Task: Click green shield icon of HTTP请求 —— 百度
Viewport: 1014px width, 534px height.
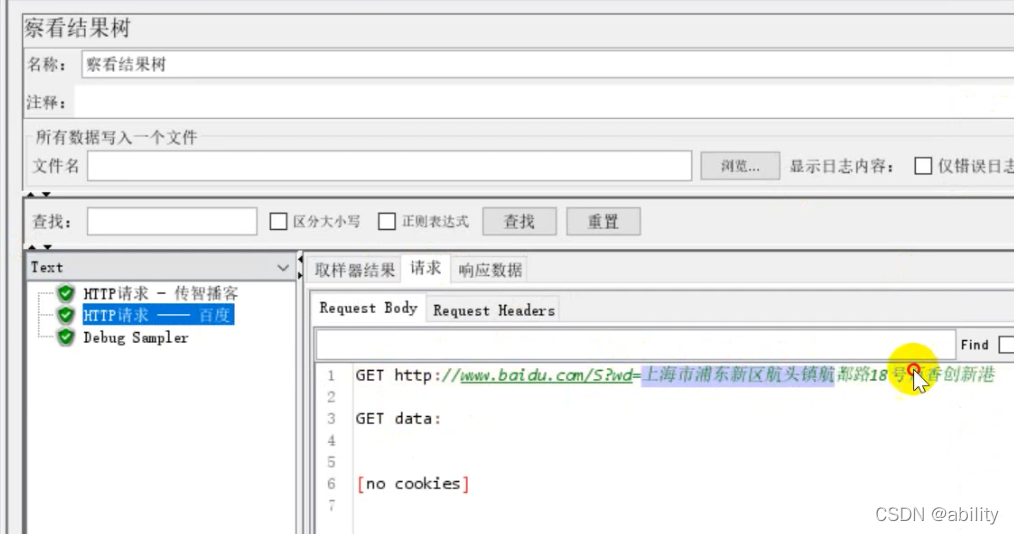Action: pos(65,315)
